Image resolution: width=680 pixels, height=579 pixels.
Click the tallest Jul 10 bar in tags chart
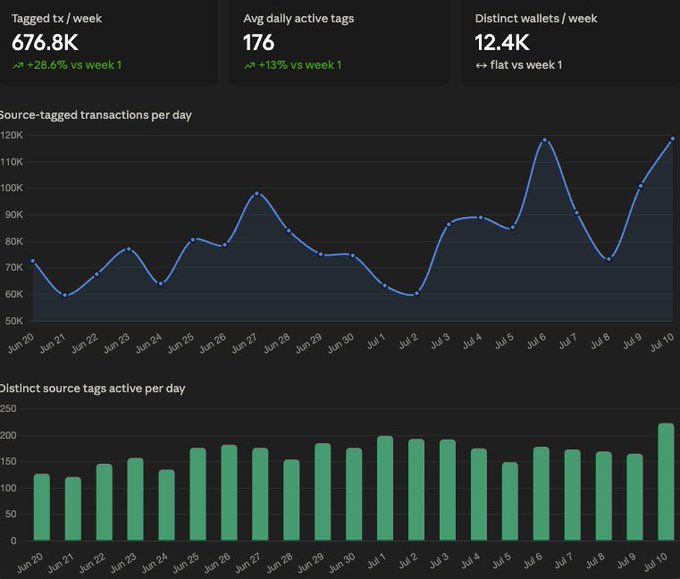666,482
